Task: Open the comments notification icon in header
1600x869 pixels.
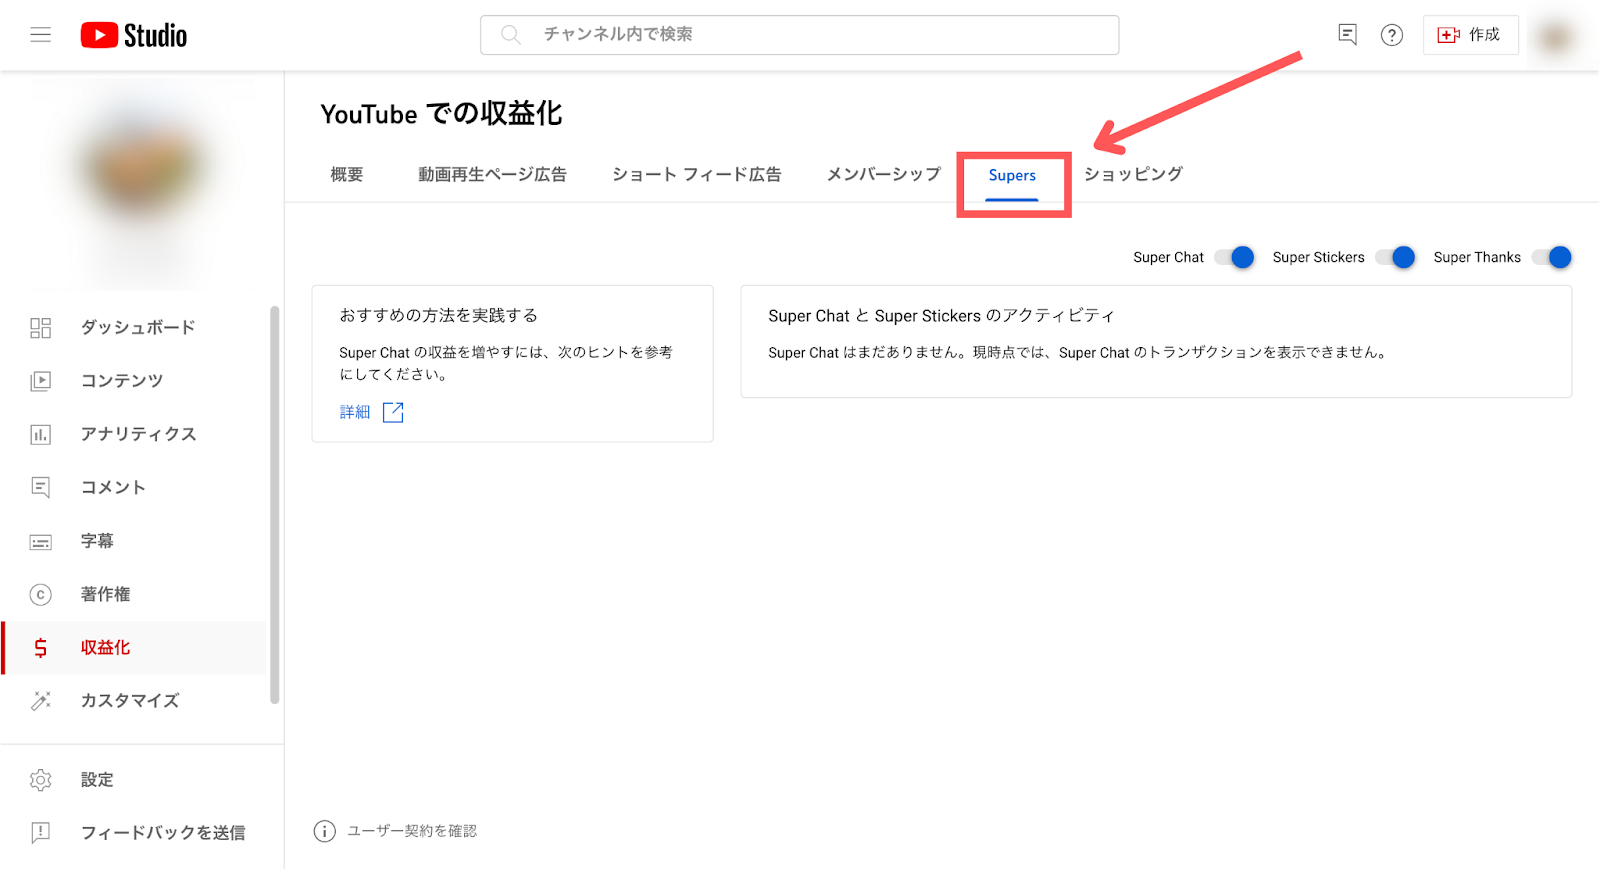Action: pyautogui.click(x=1348, y=35)
